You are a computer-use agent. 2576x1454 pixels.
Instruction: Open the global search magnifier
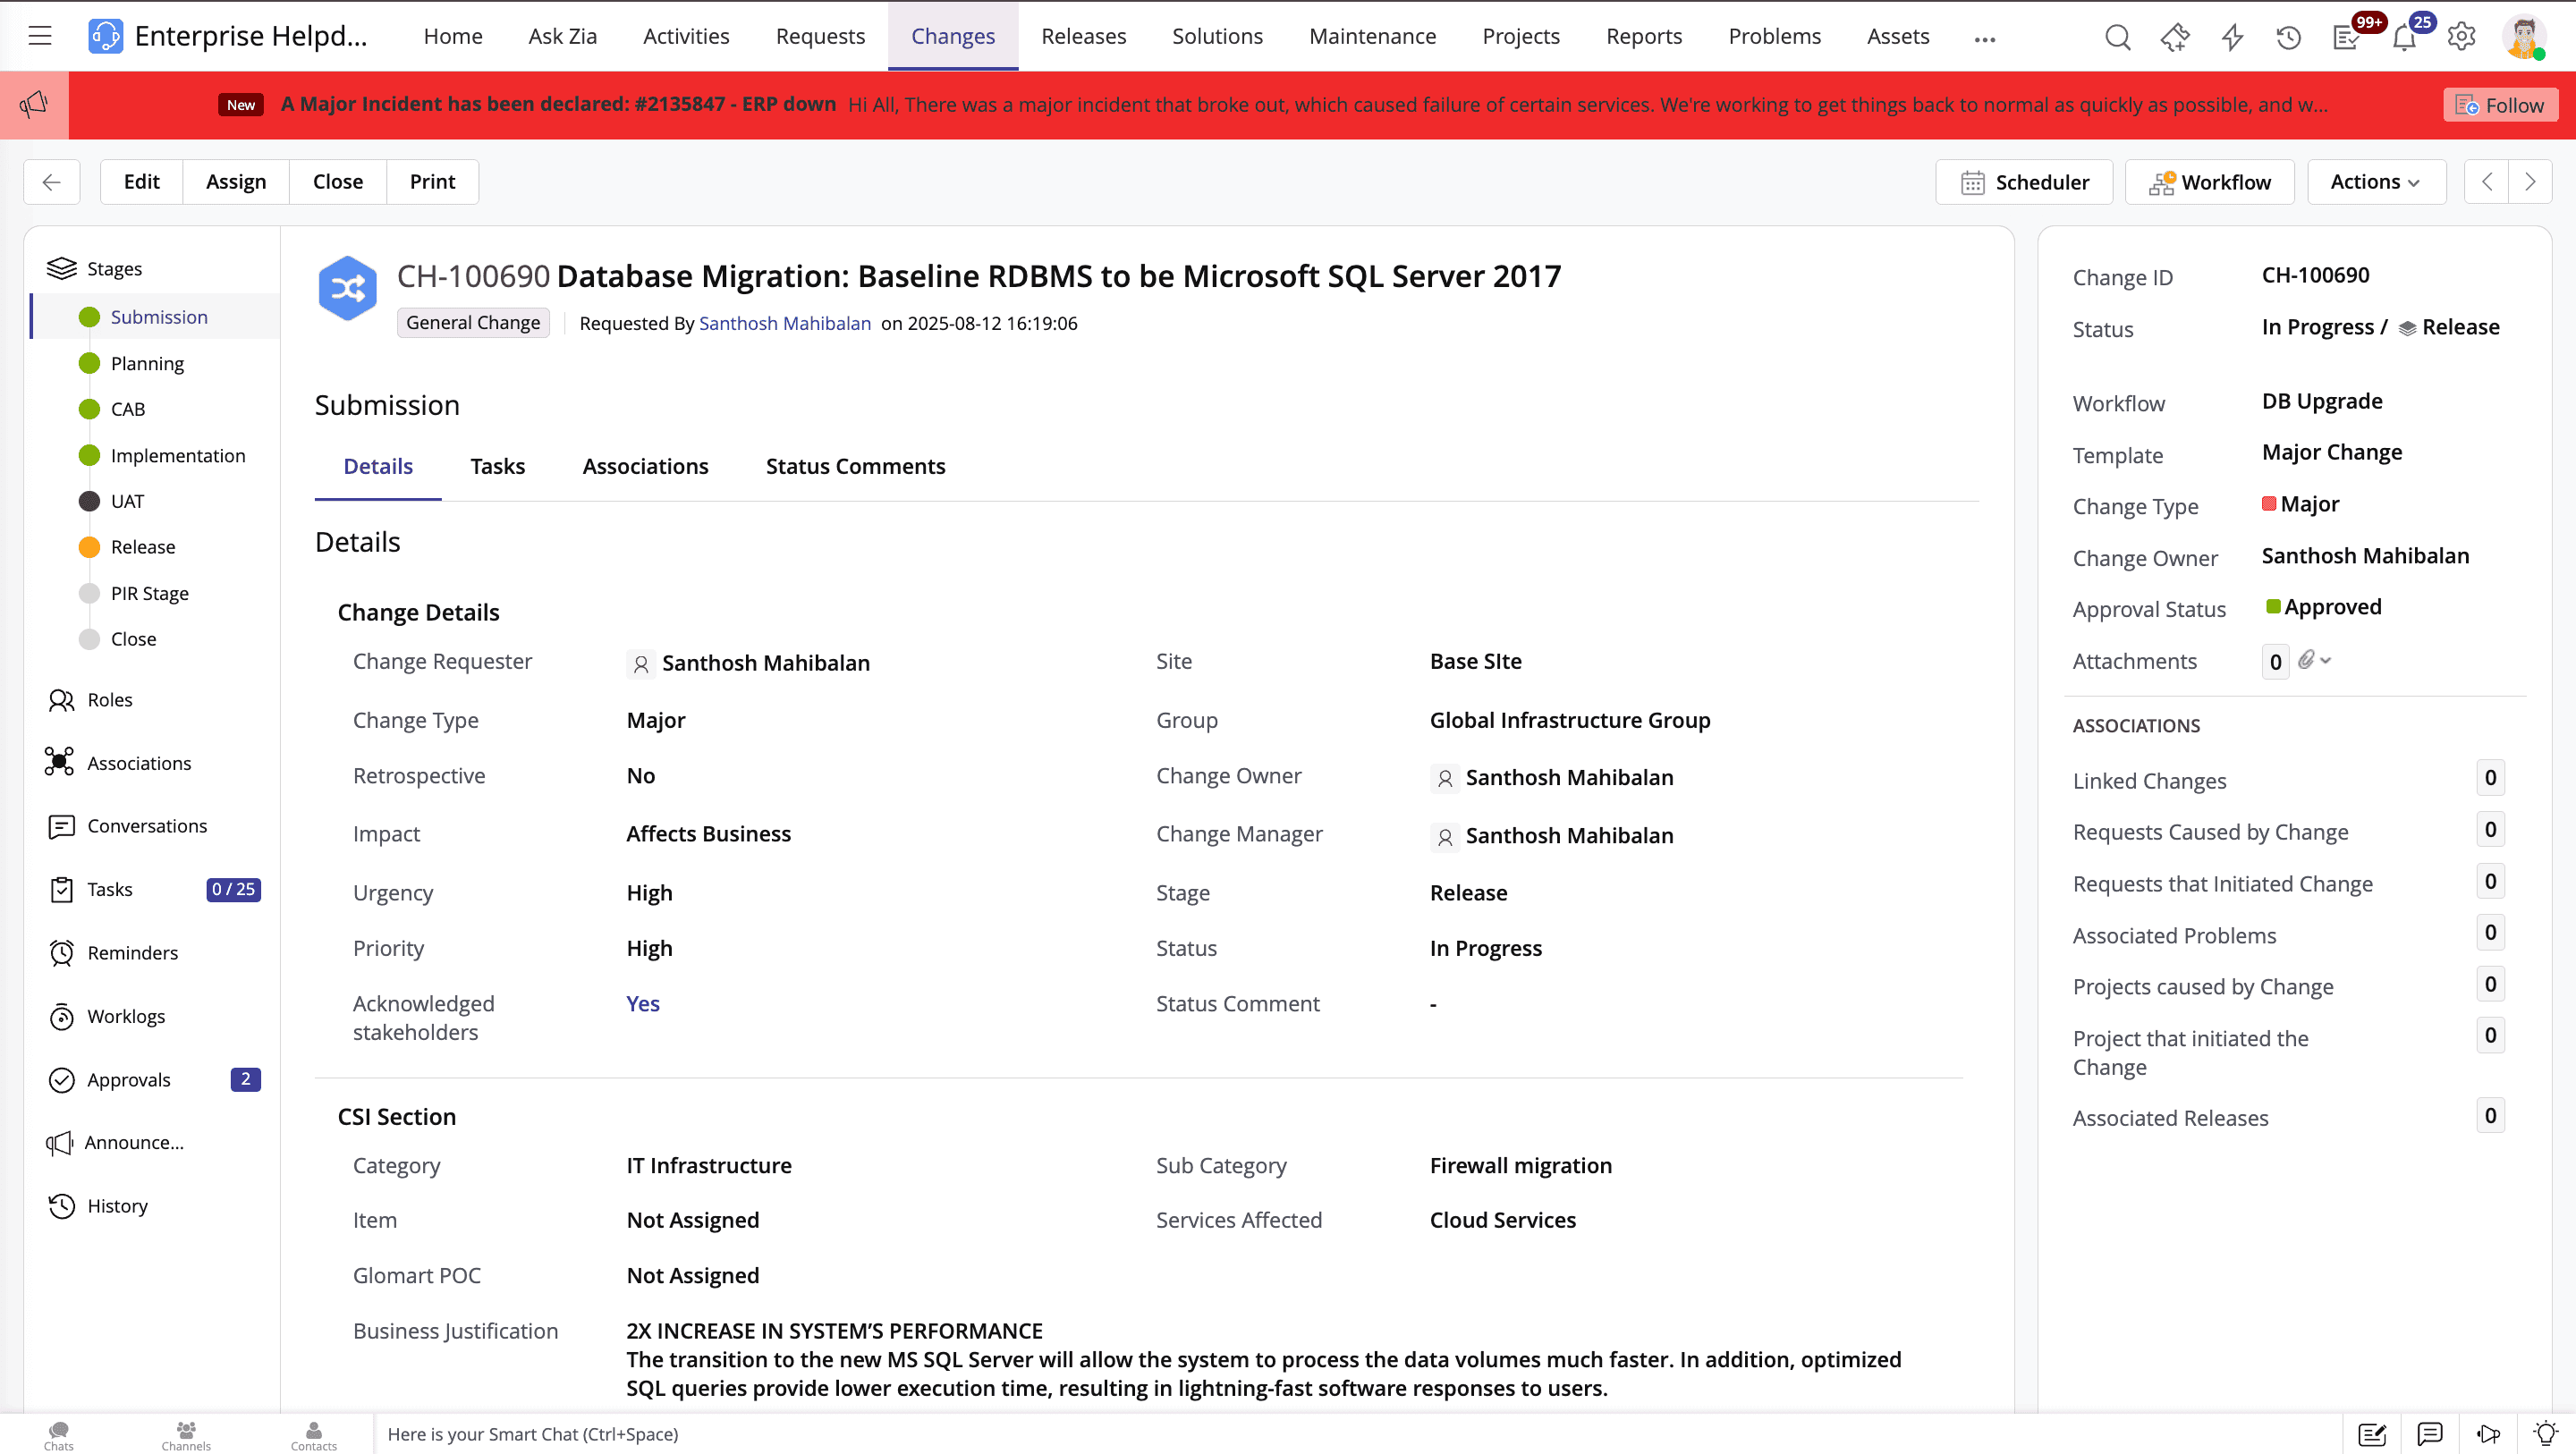[2117, 37]
